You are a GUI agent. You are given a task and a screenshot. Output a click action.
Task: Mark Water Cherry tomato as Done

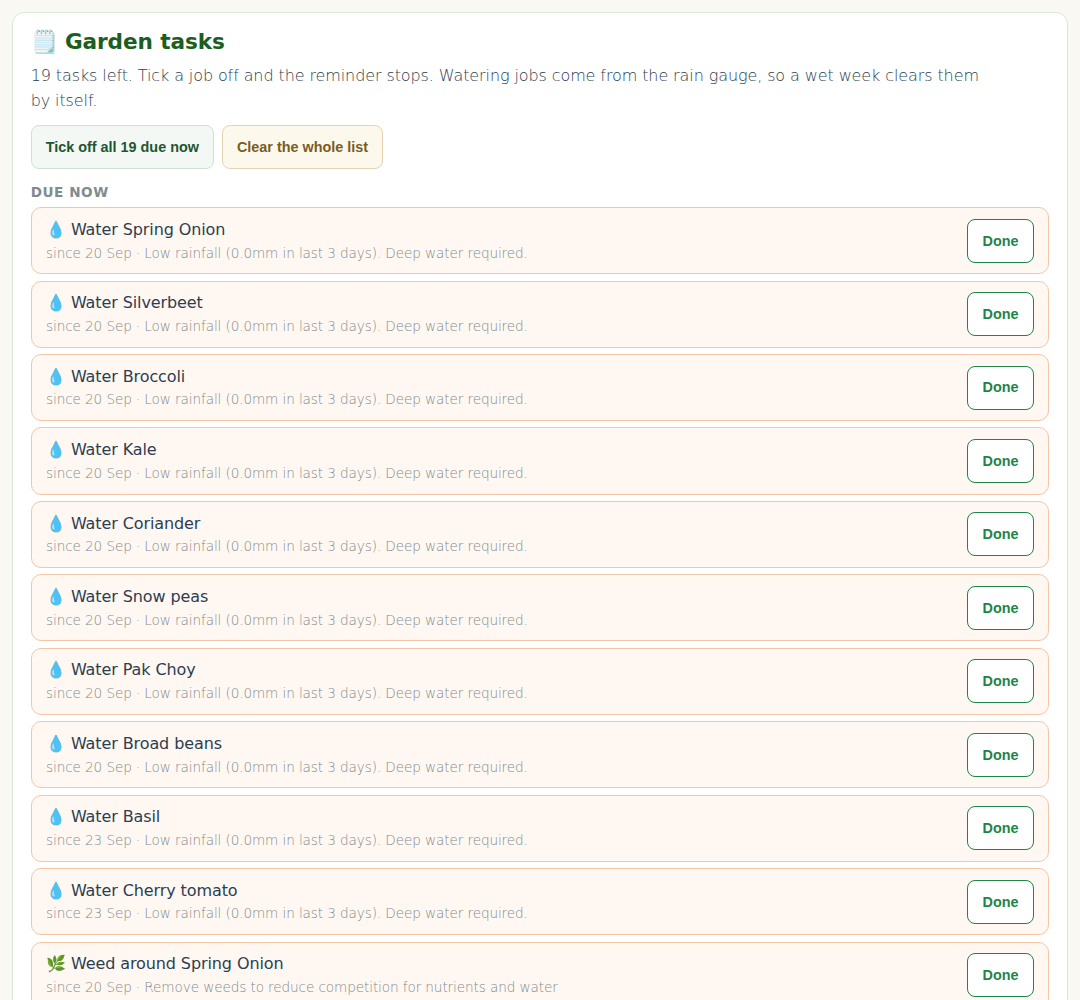point(1000,902)
